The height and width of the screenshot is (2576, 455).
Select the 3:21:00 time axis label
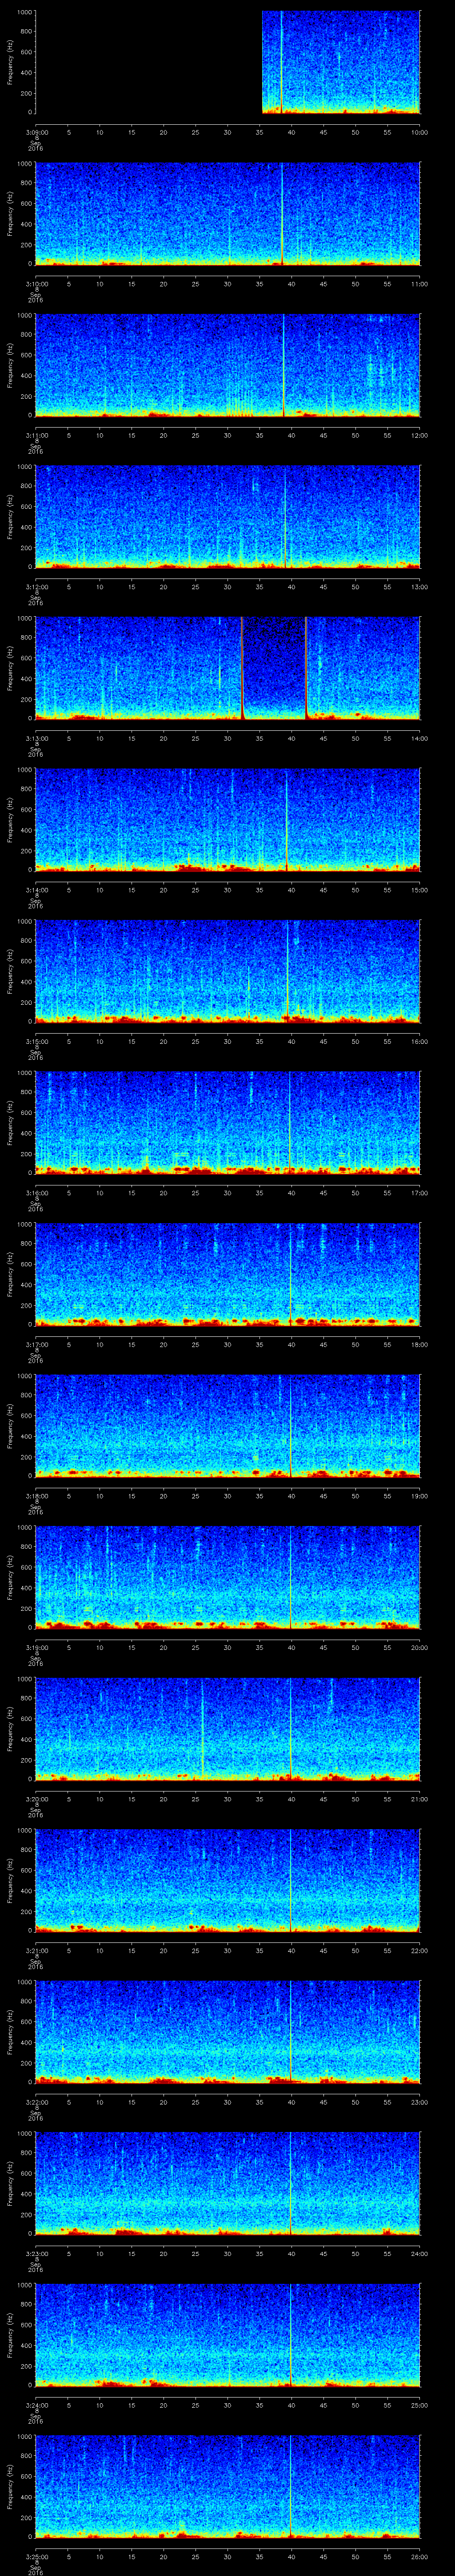[36, 1951]
